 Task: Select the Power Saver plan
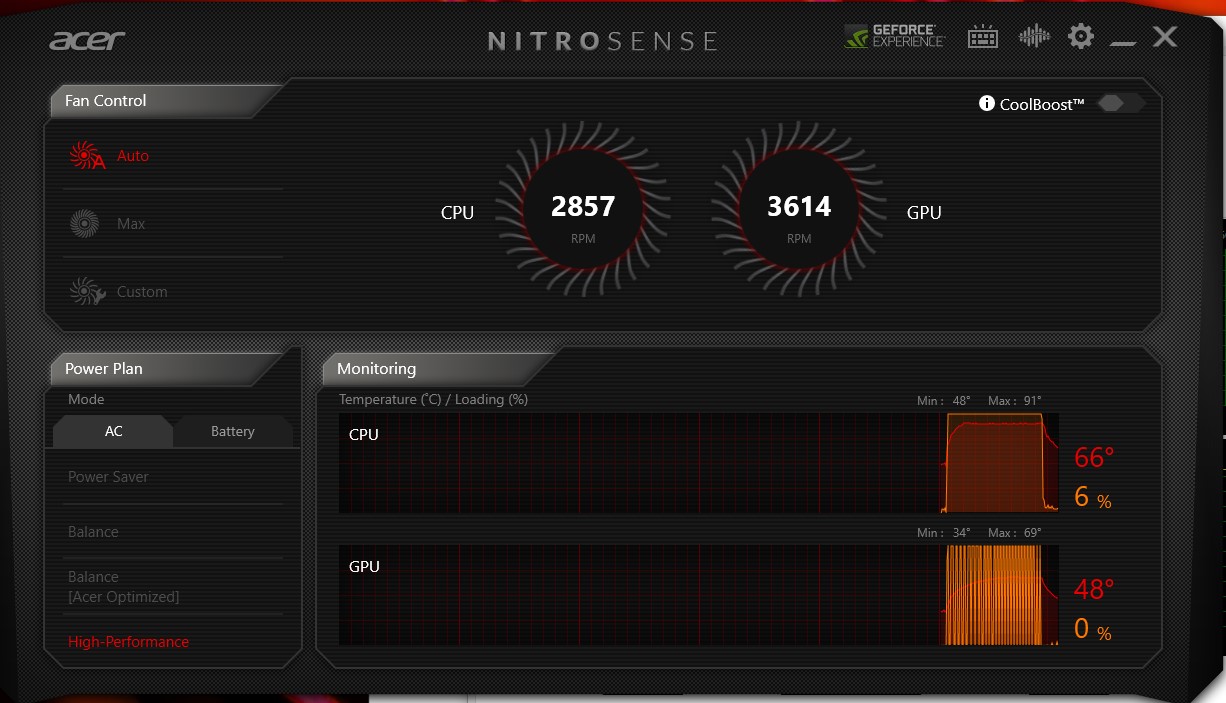pyautogui.click(x=108, y=477)
